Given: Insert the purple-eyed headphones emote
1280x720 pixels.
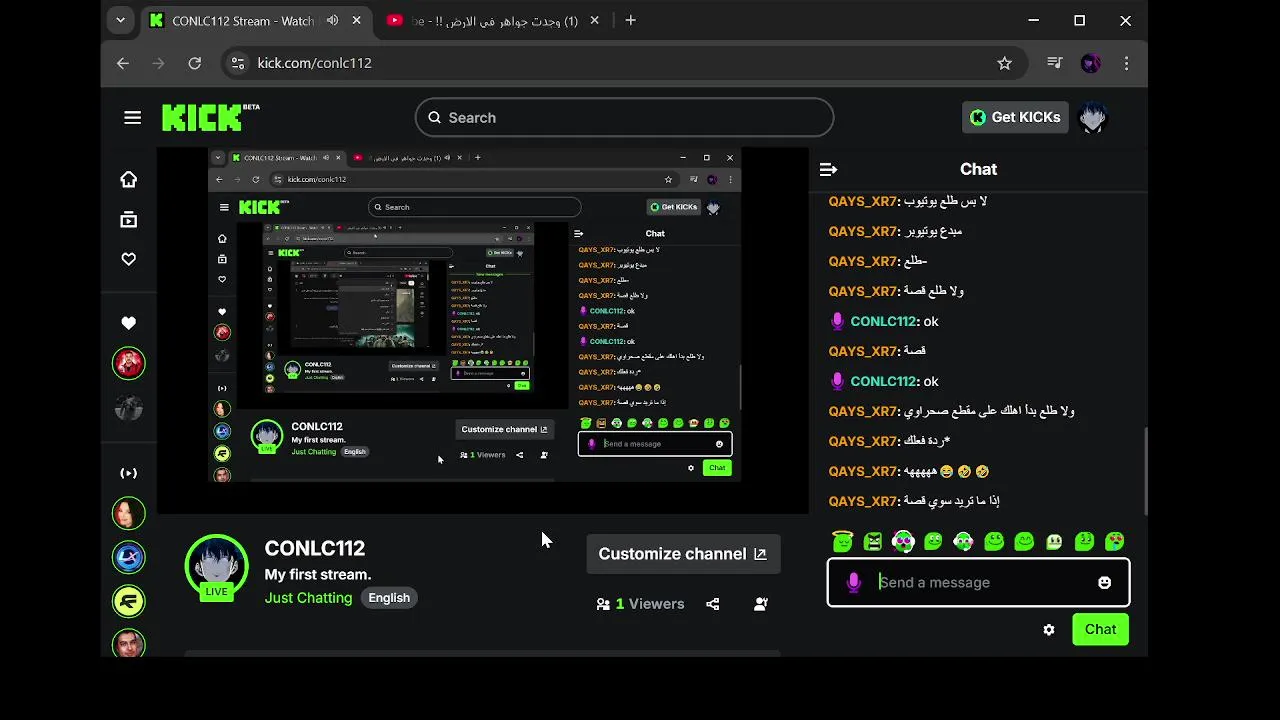Looking at the screenshot, I should pos(903,541).
